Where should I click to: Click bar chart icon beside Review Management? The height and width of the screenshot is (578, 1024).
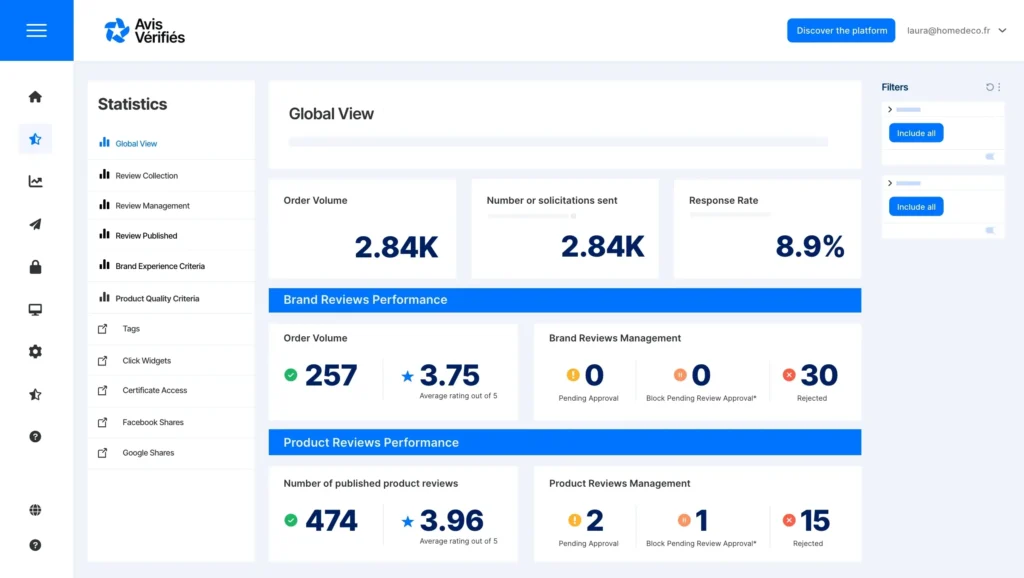(104, 204)
